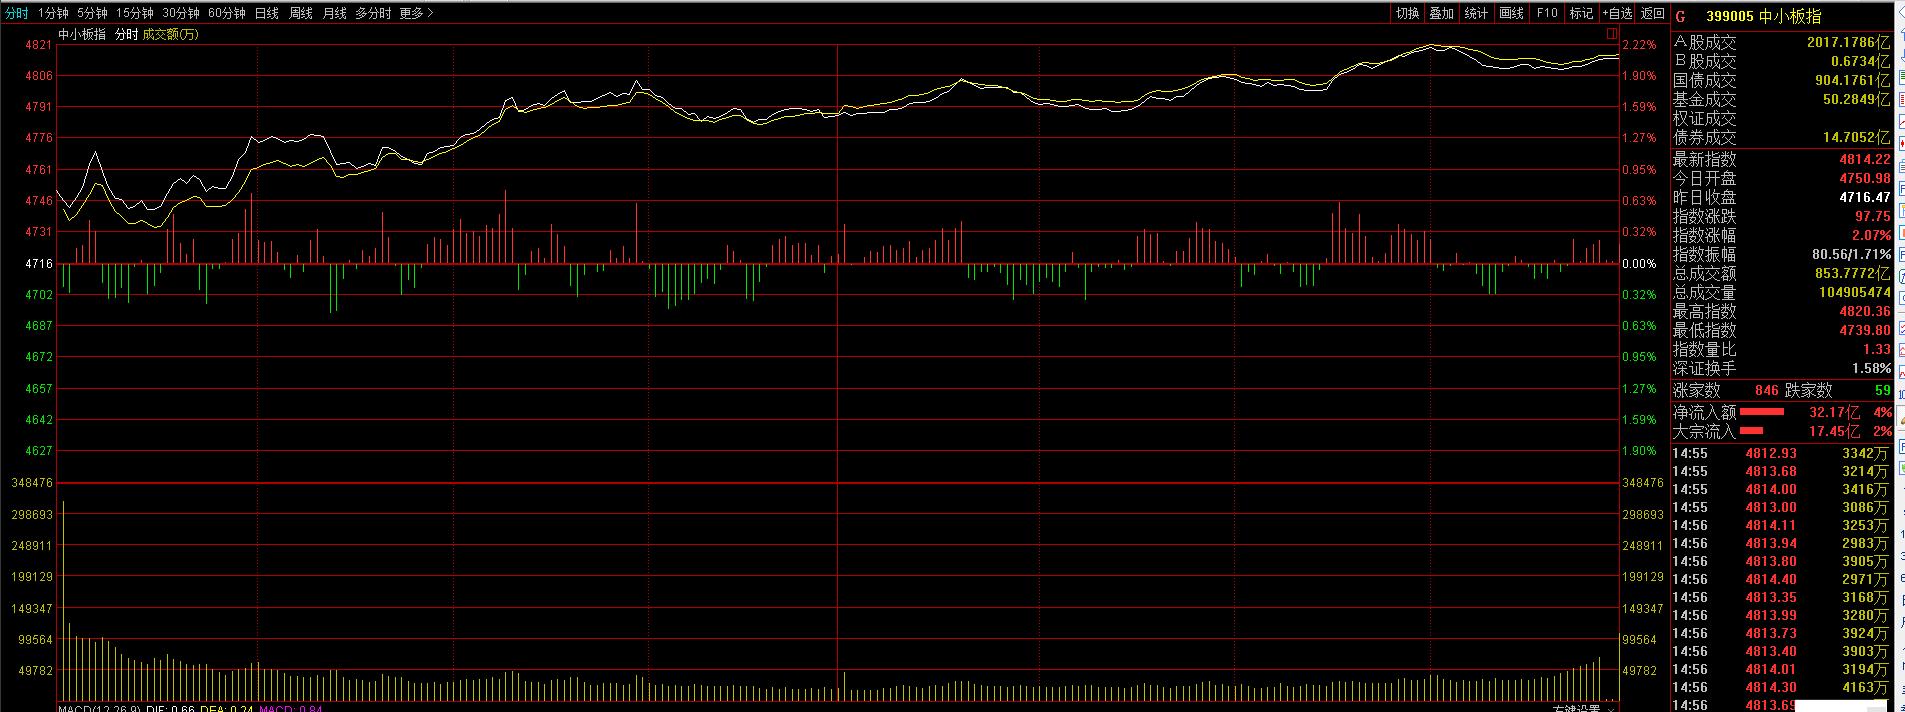Screen dimensions: 1905x712
Task: Click the 399005 中小板指 title
Action: coord(1764,16)
